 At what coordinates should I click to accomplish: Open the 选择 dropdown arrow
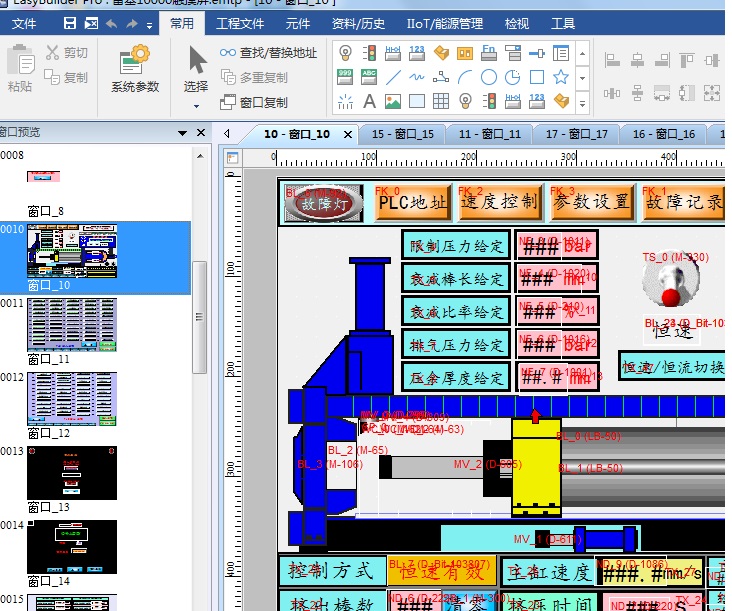pyautogui.click(x=196, y=105)
